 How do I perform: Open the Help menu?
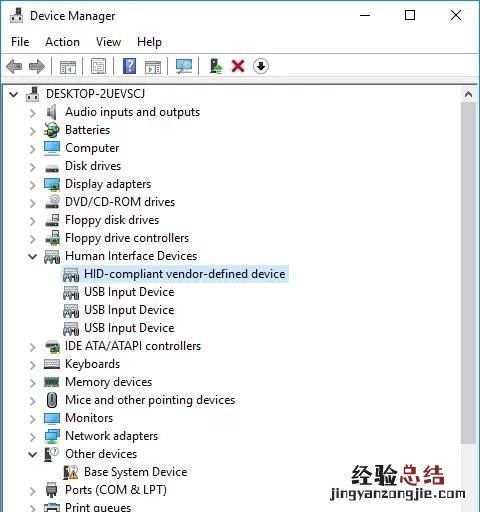[x=149, y=42]
